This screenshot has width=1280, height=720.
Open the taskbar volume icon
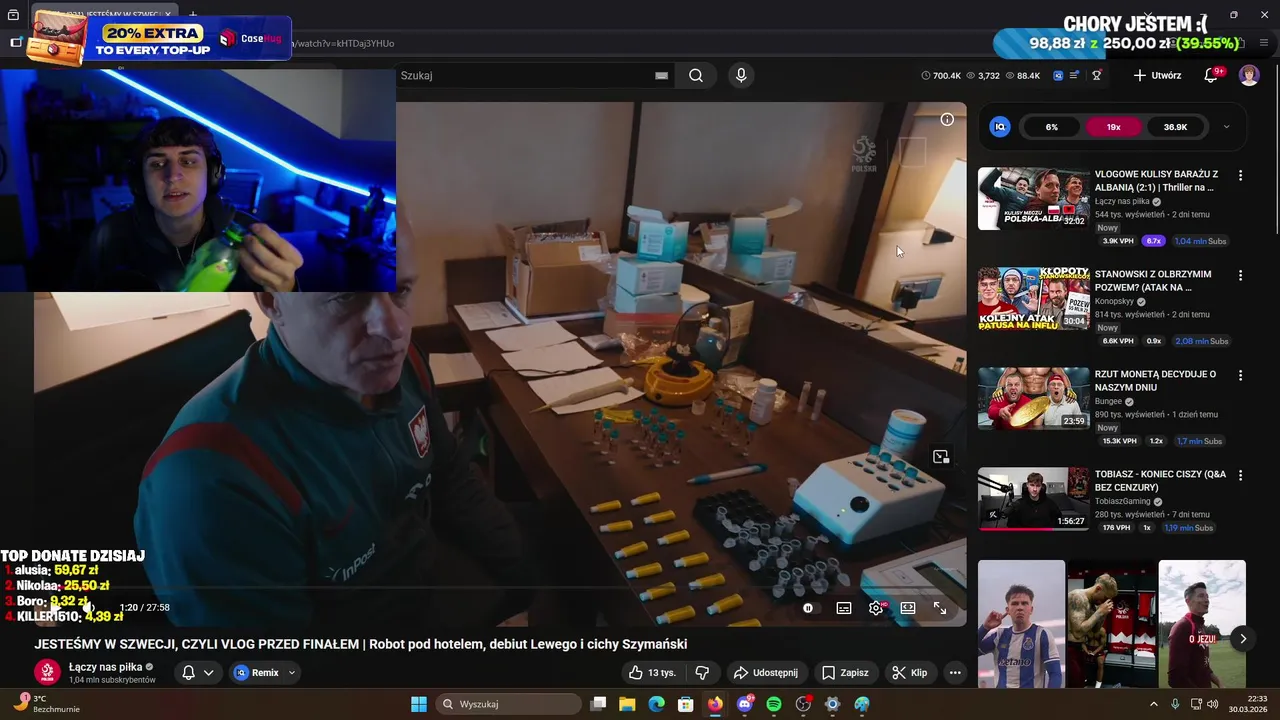1212,704
